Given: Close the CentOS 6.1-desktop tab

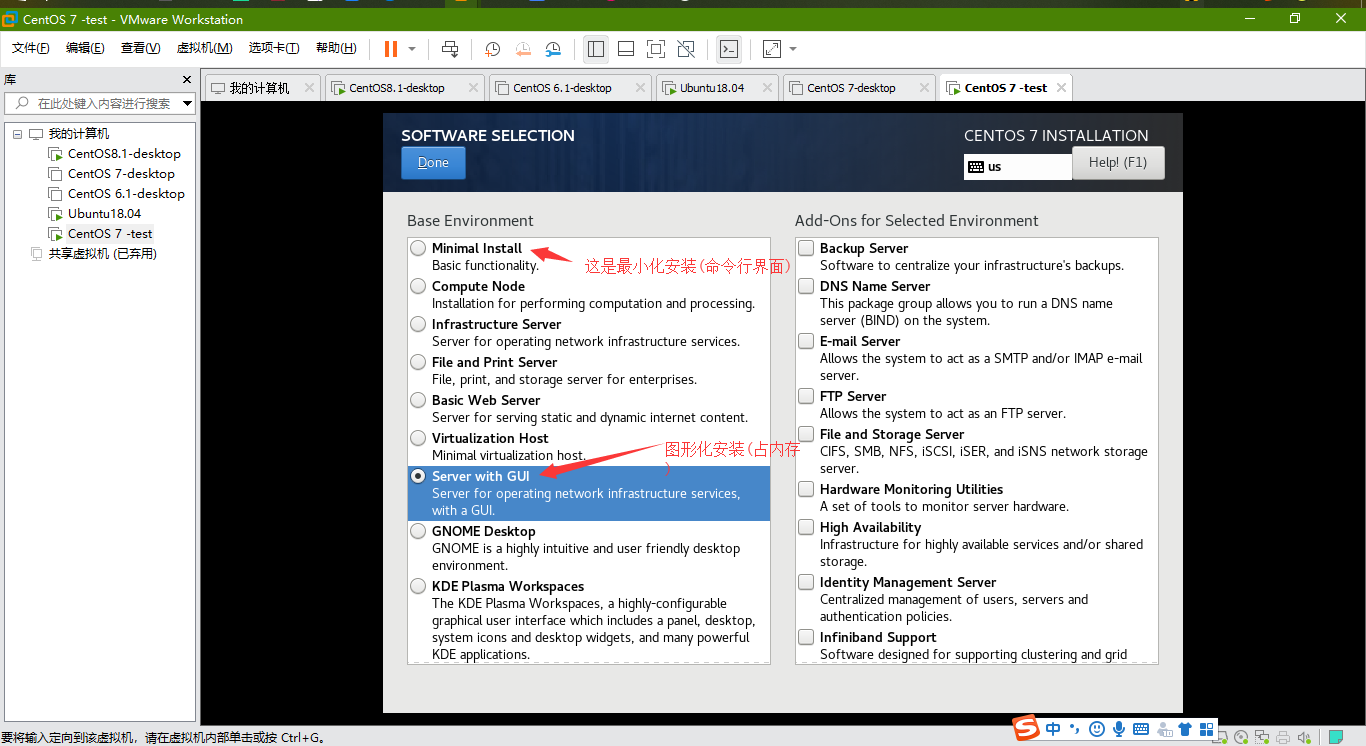Looking at the screenshot, I should (640, 88).
